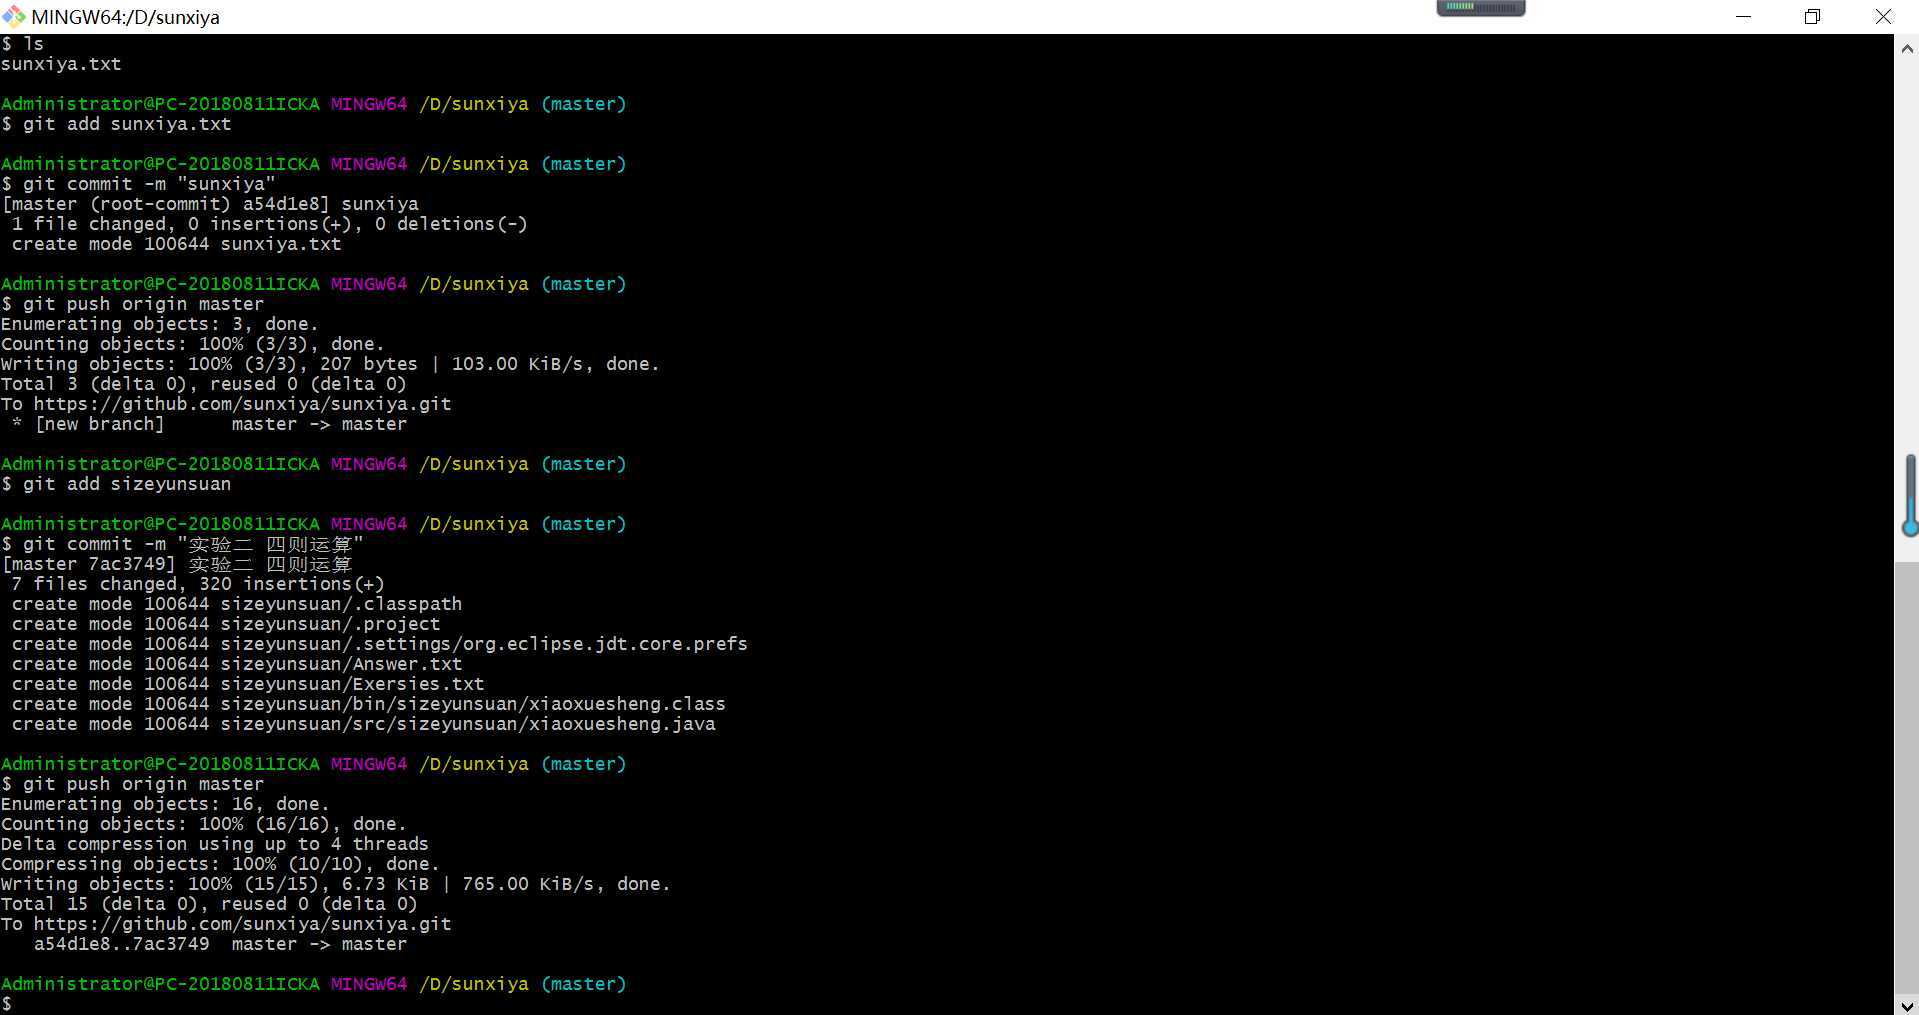
Task: Click 'Writing objects: 100% (3/3), 207 bytes' line
Action: click(x=330, y=364)
